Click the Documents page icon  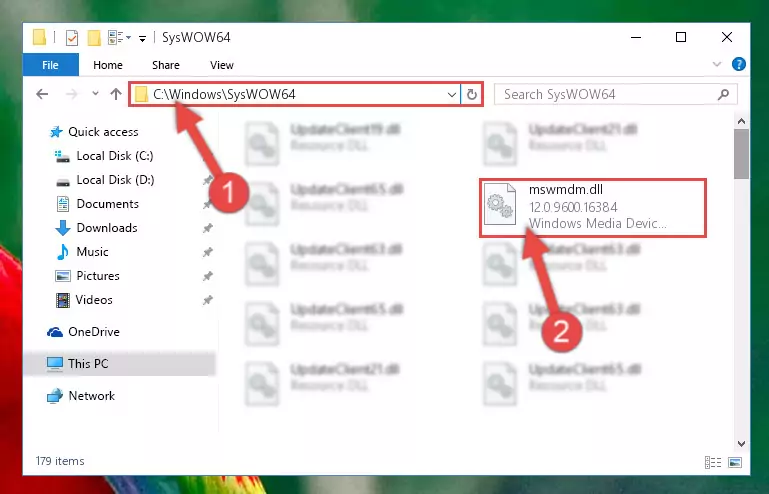click(63, 204)
